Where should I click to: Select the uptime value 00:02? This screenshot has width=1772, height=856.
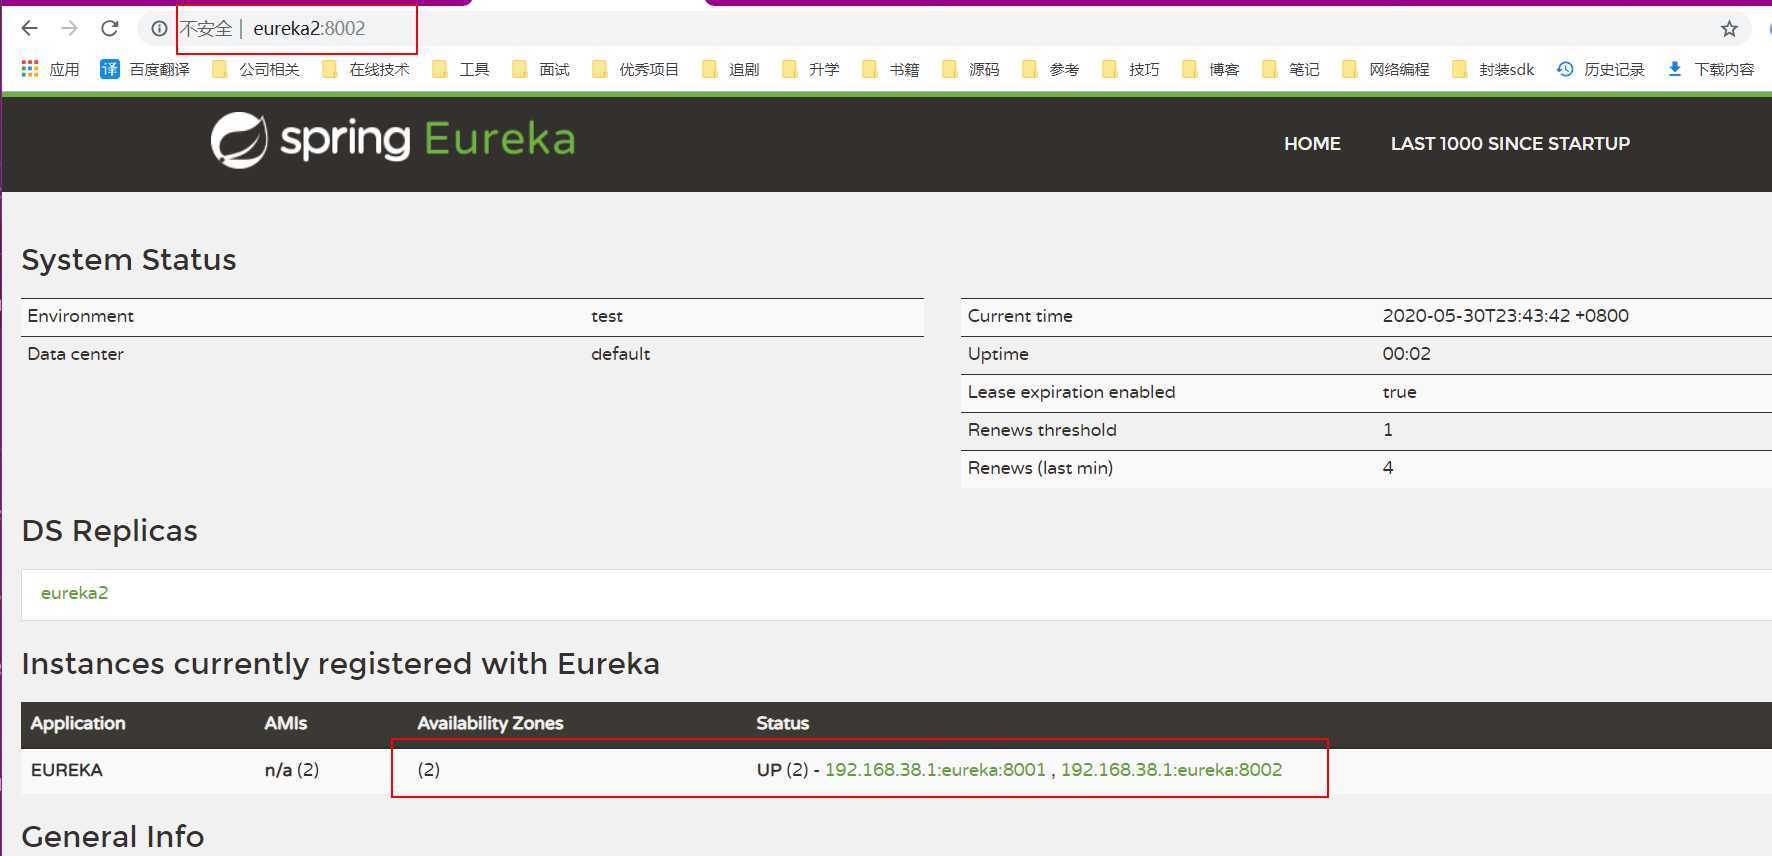(x=1407, y=354)
